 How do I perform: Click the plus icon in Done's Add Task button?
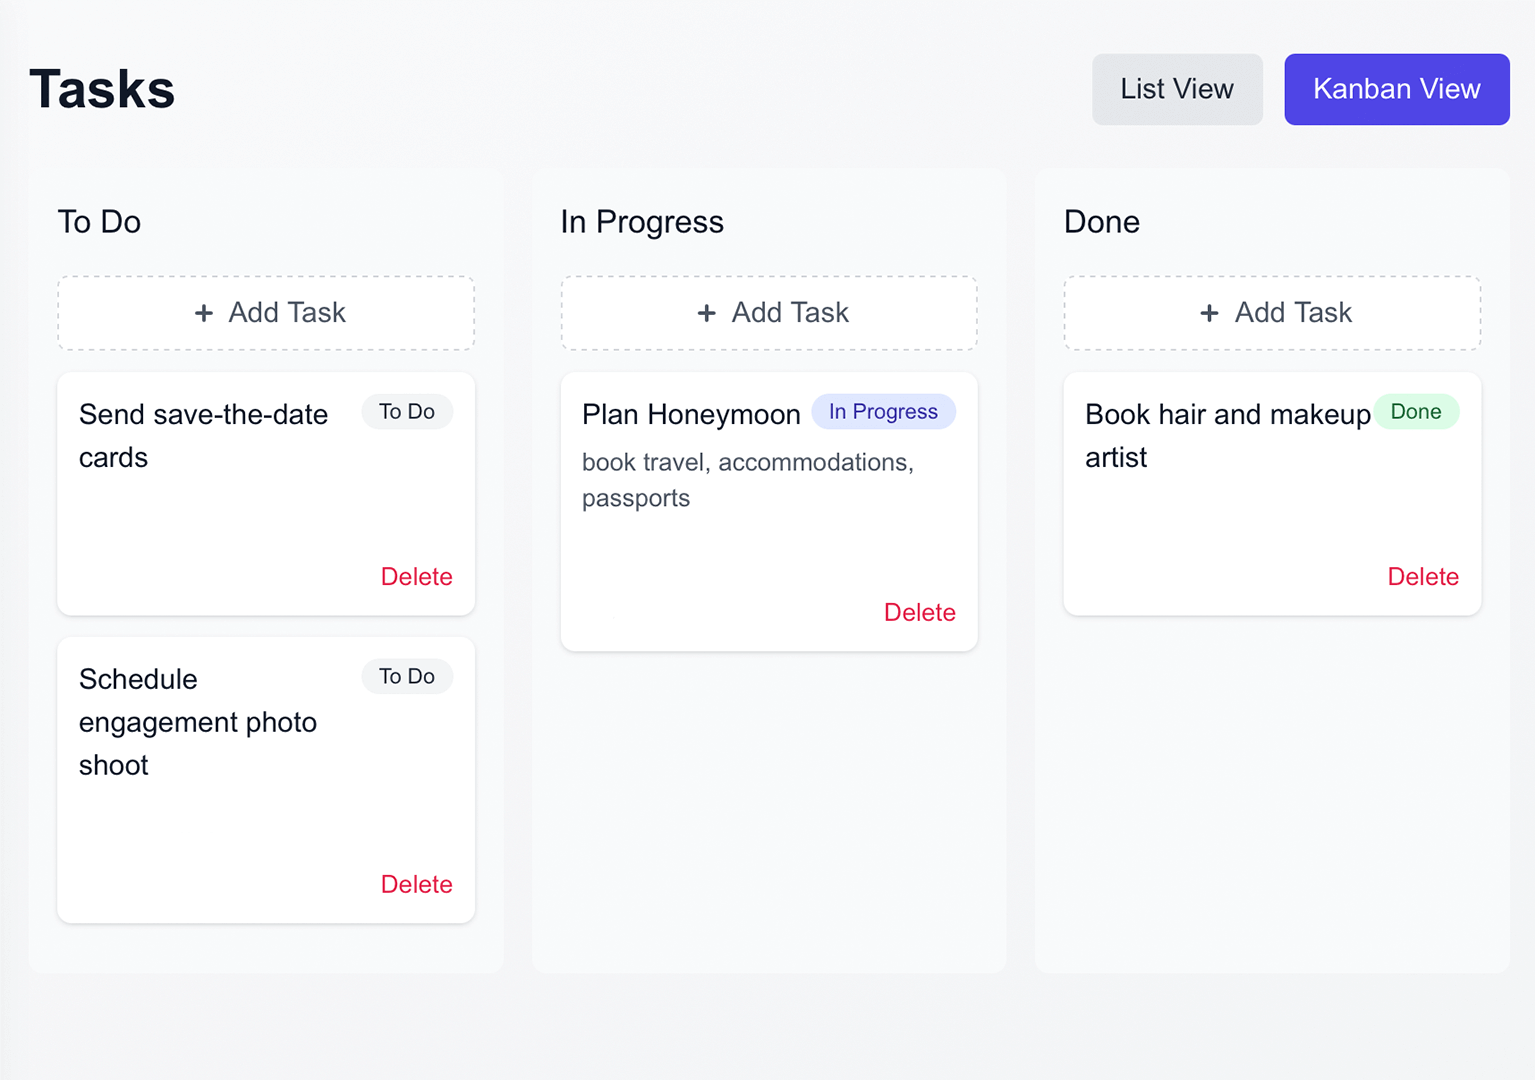1210,313
